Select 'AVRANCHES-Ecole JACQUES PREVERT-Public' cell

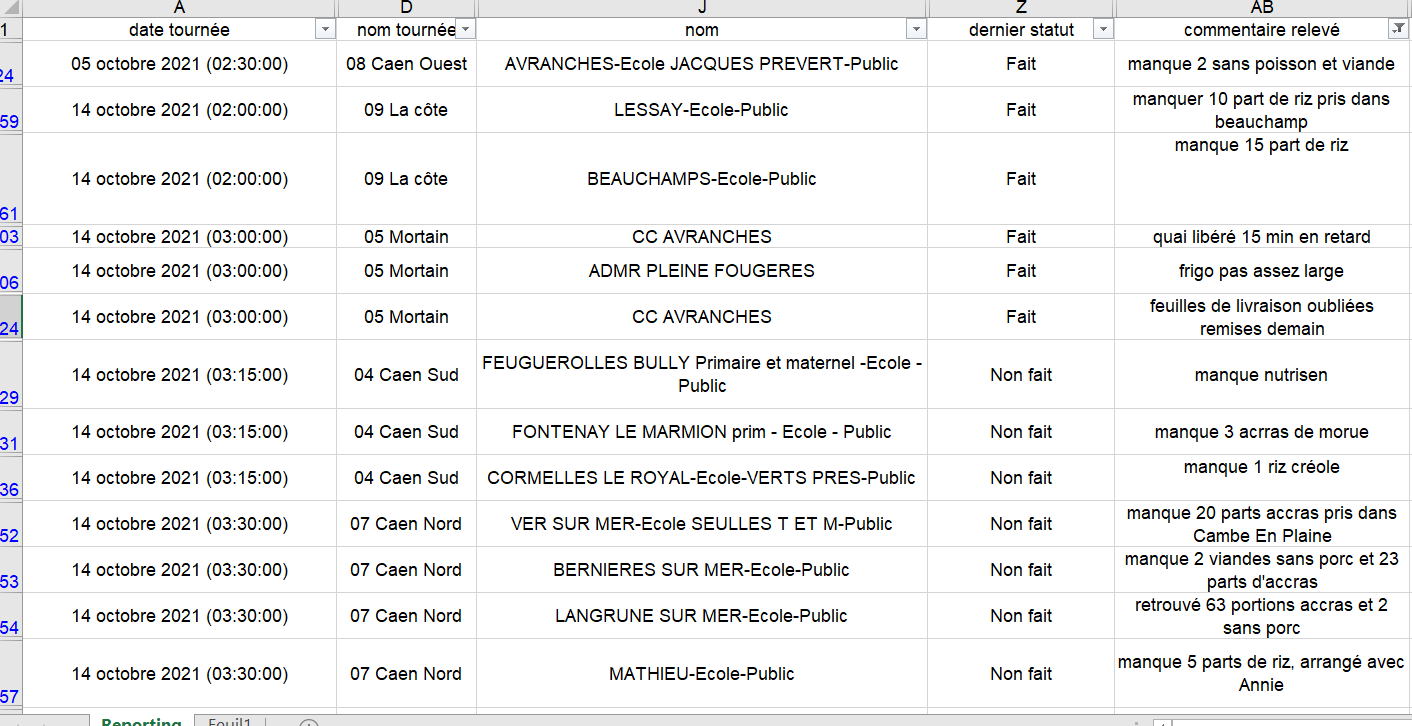click(x=702, y=64)
